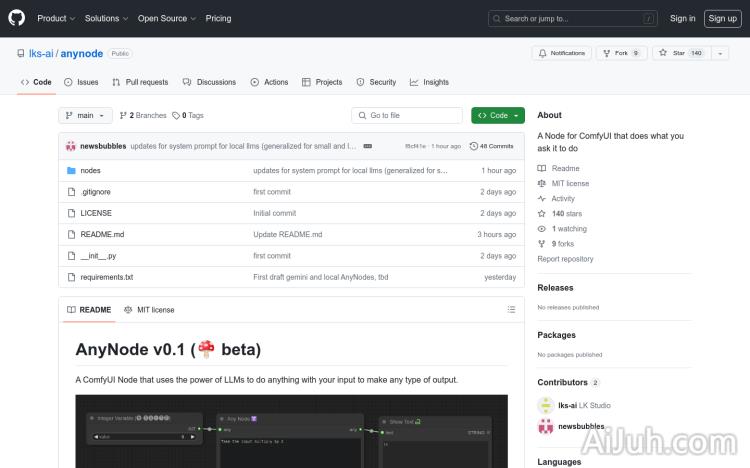The image size is (750, 468).
Task: Select the README tab in file viewer
Action: [89, 310]
